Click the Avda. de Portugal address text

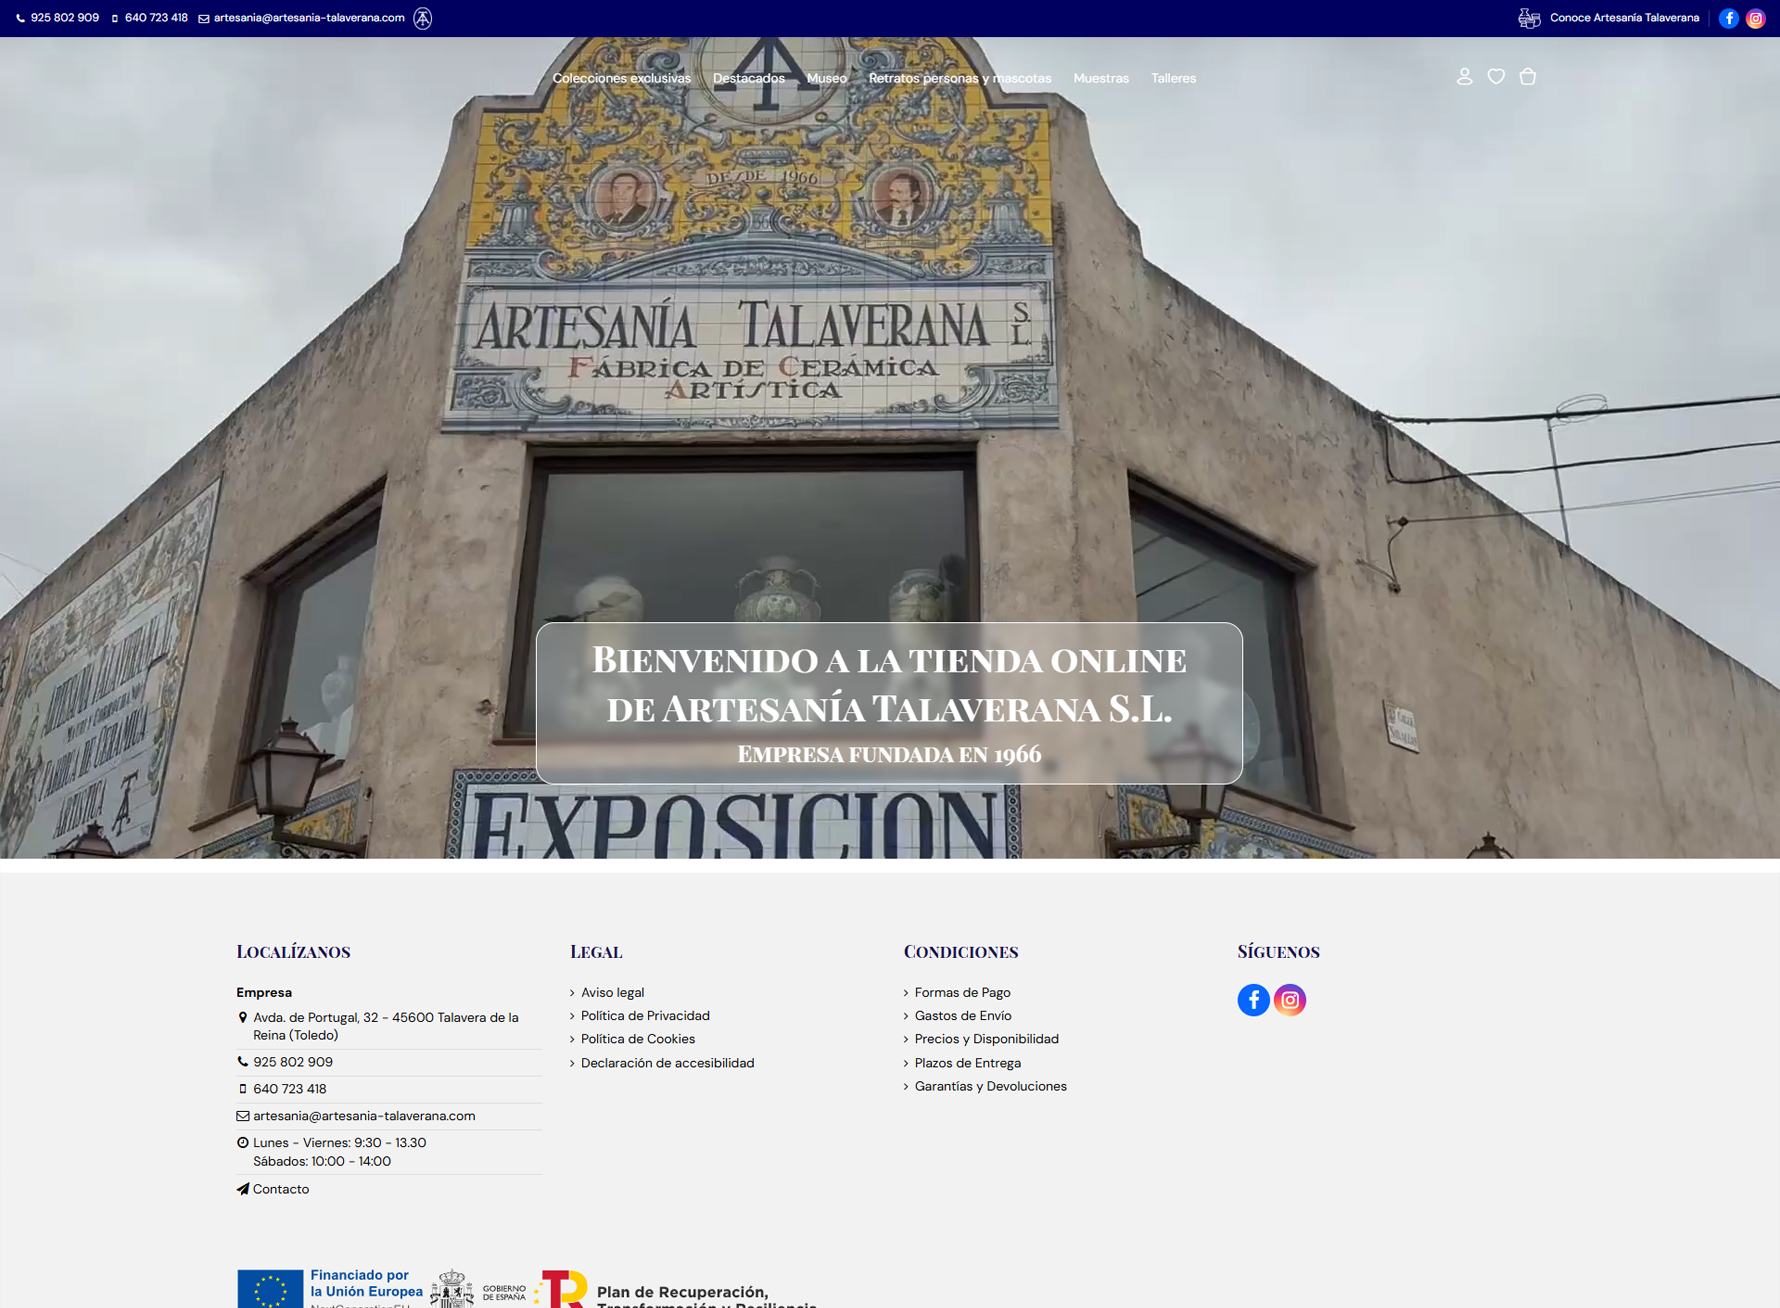click(x=386, y=1026)
